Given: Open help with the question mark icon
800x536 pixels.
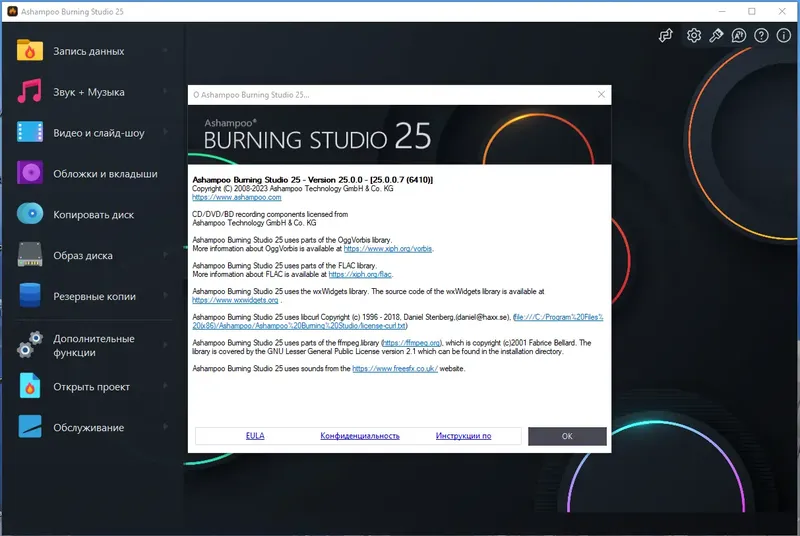Looking at the screenshot, I should 761,35.
